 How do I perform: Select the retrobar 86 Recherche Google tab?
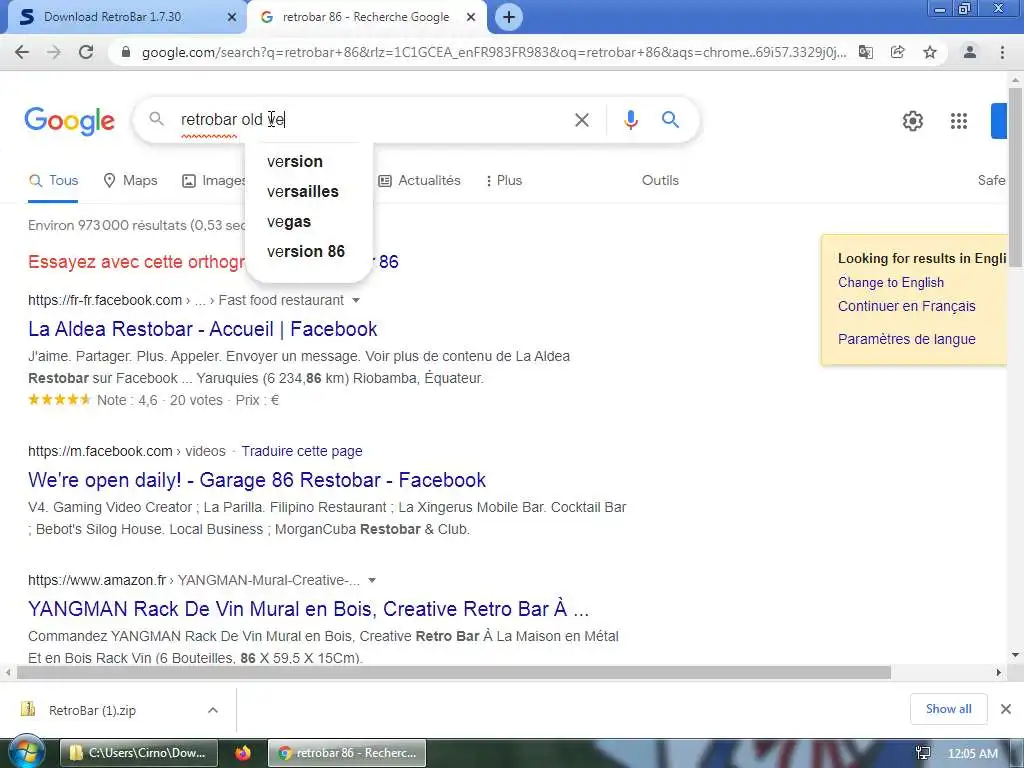(366, 17)
